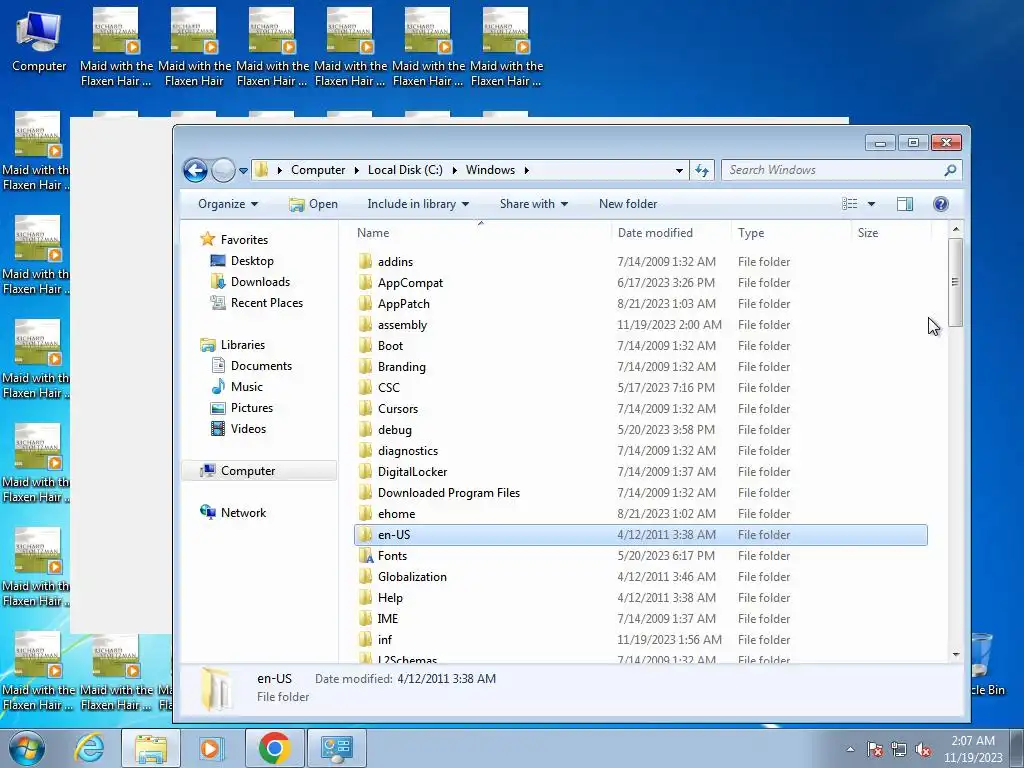Viewport: 1024px width, 768px height.
Task: Sort by the Size column header
Action: tap(868, 232)
